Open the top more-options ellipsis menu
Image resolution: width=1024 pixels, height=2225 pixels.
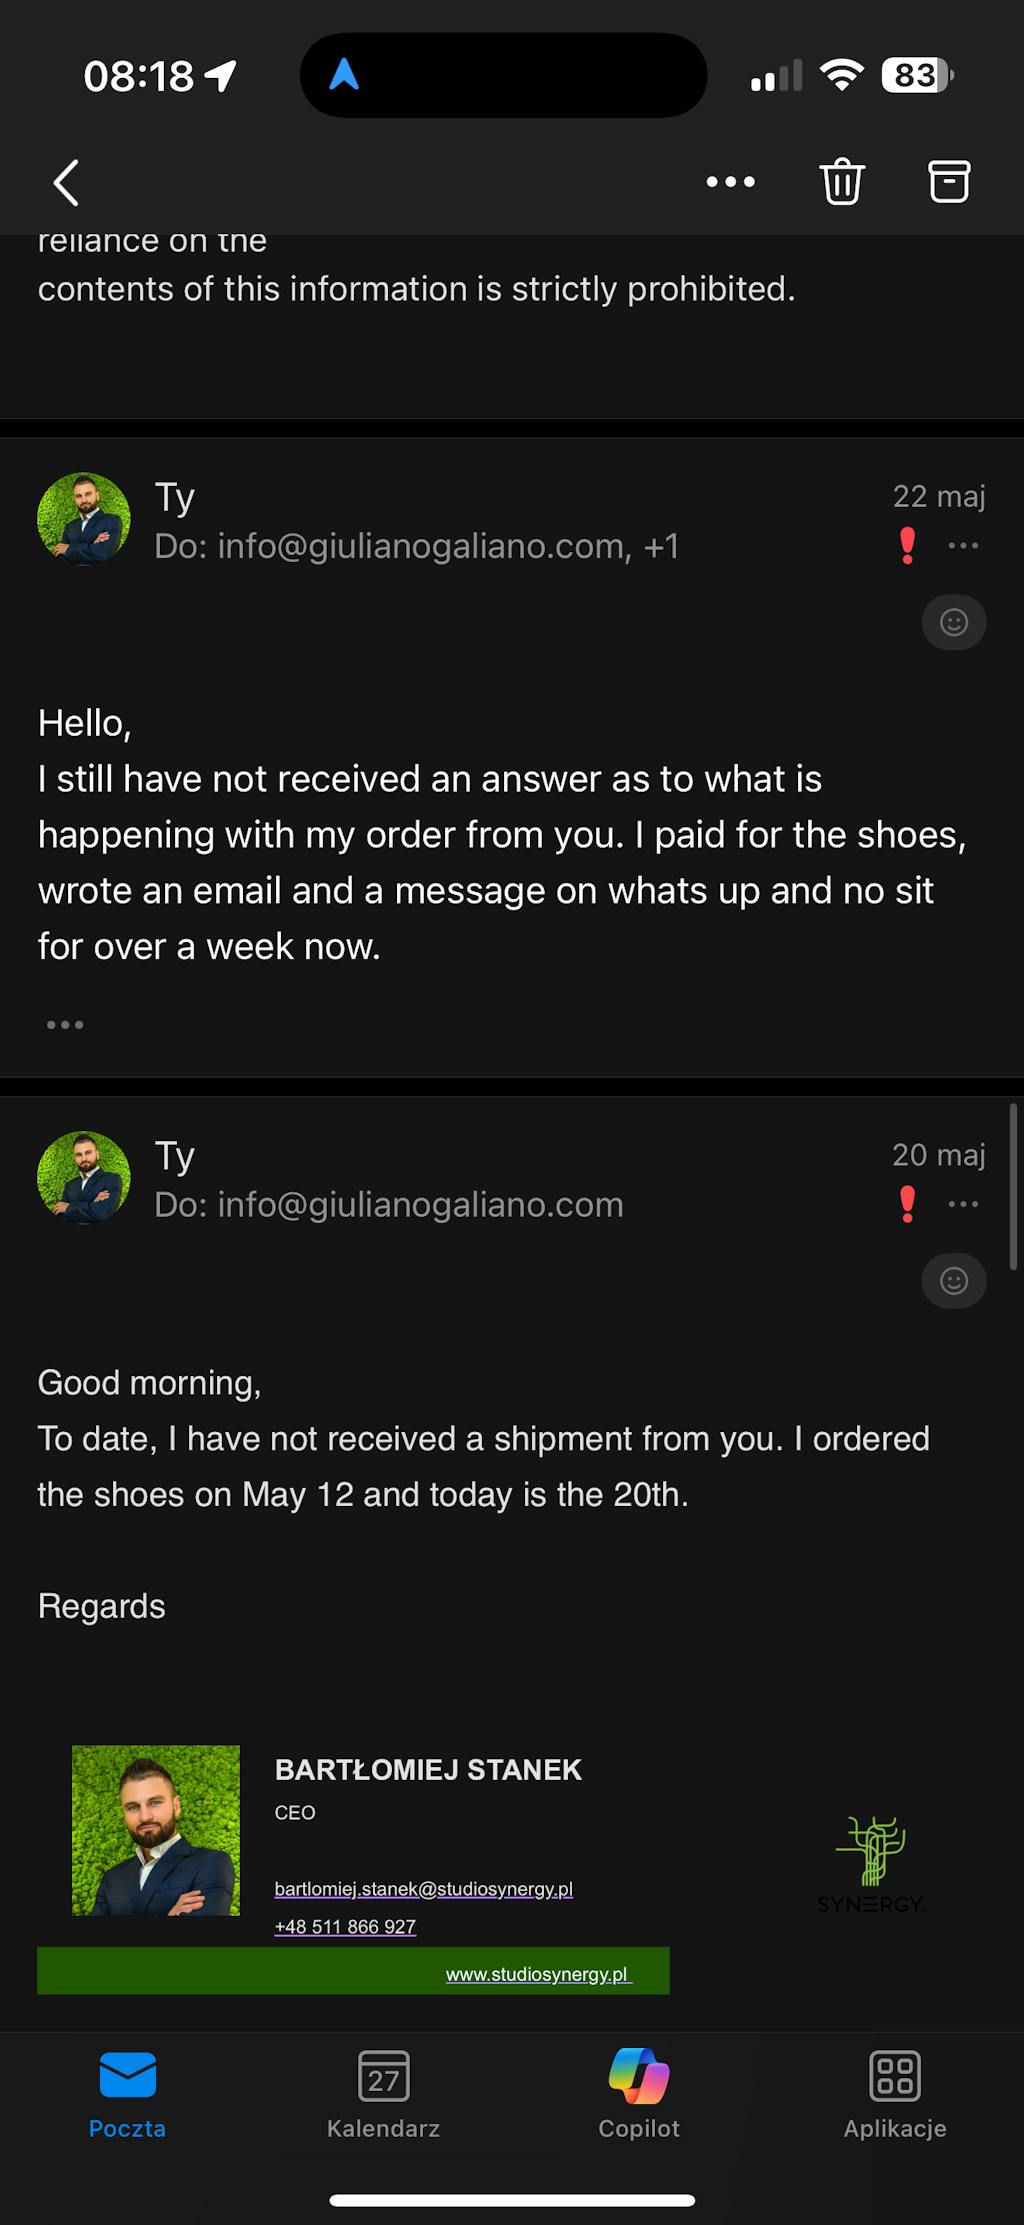tap(730, 182)
